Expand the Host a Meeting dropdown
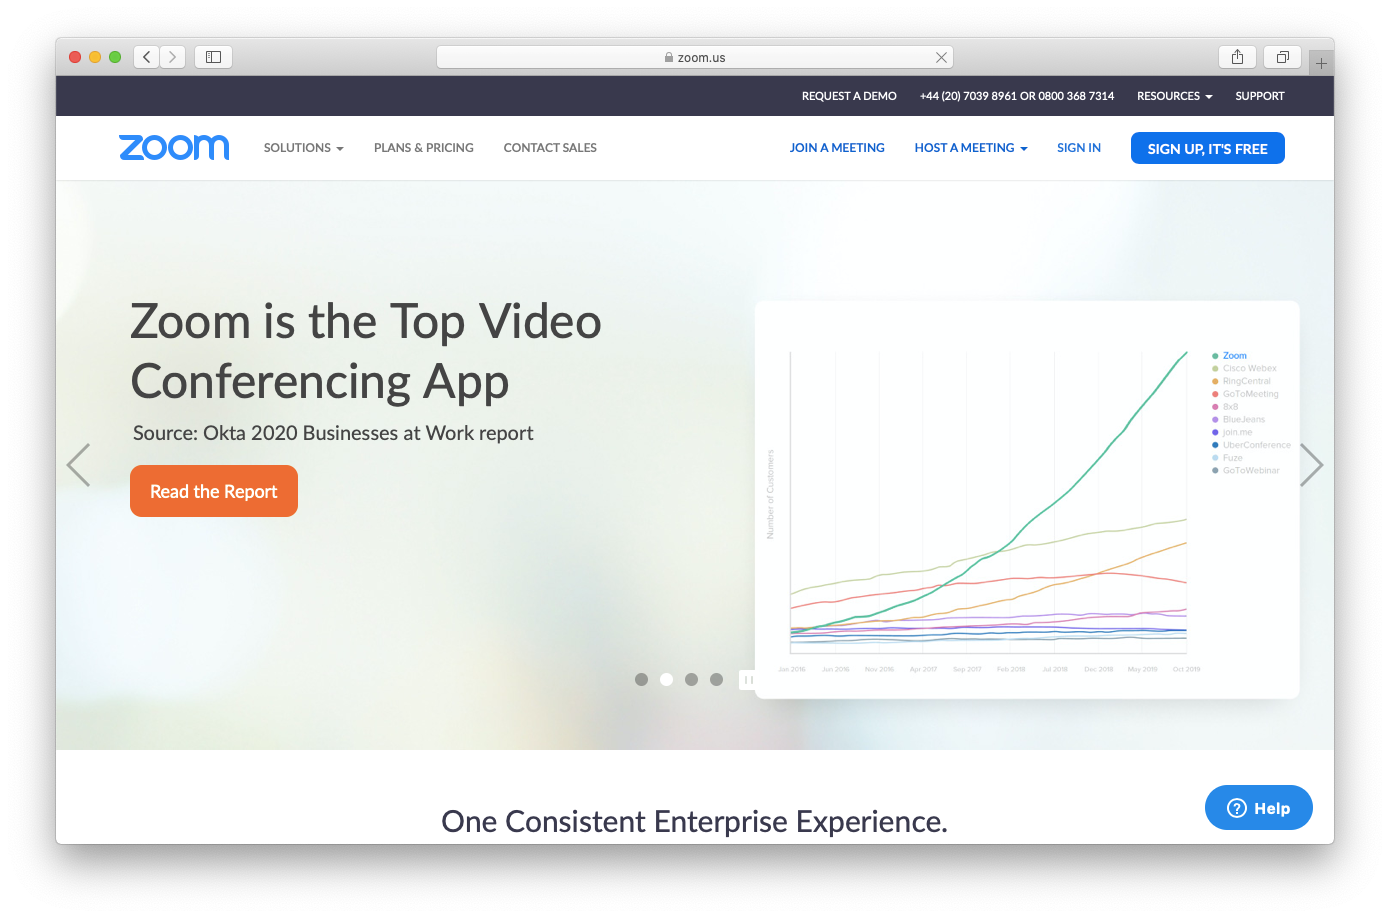 click(971, 148)
